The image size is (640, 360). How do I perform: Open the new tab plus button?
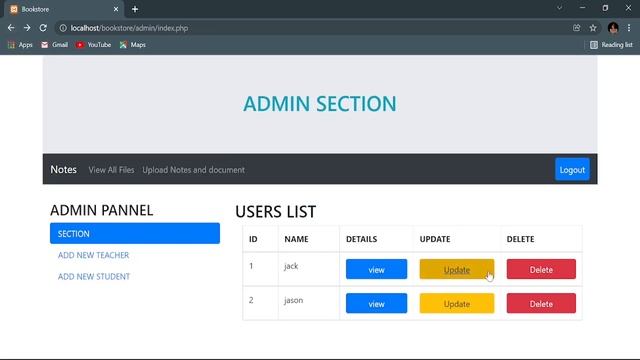pyautogui.click(x=135, y=9)
